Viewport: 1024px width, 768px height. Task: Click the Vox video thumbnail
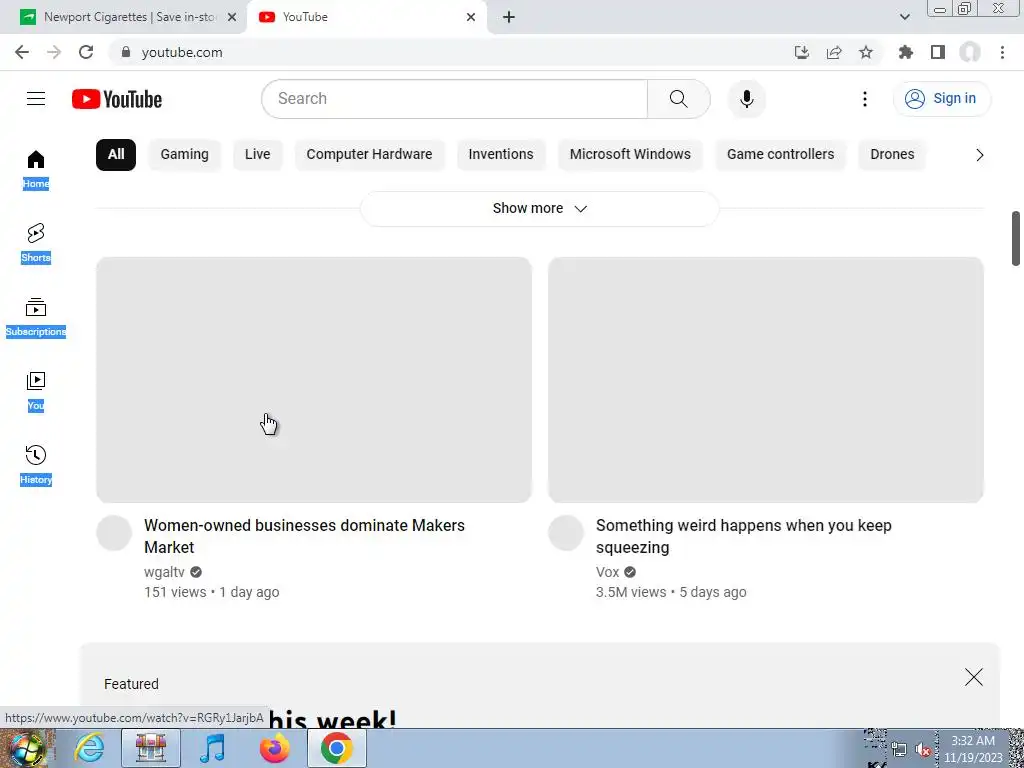pyautogui.click(x=766, y=379)
